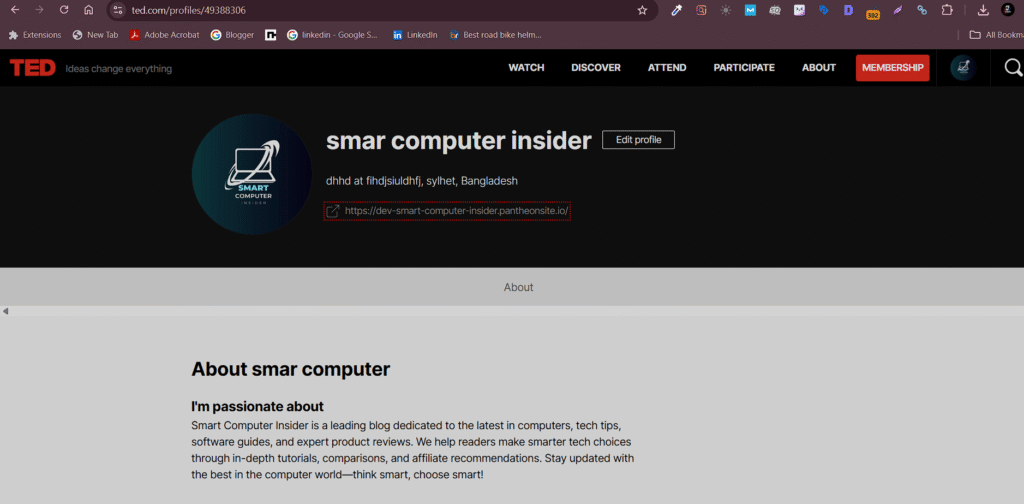
Task: Bookmark this page with the star icon
Action: pyautogui.click(x=642, y=10)
